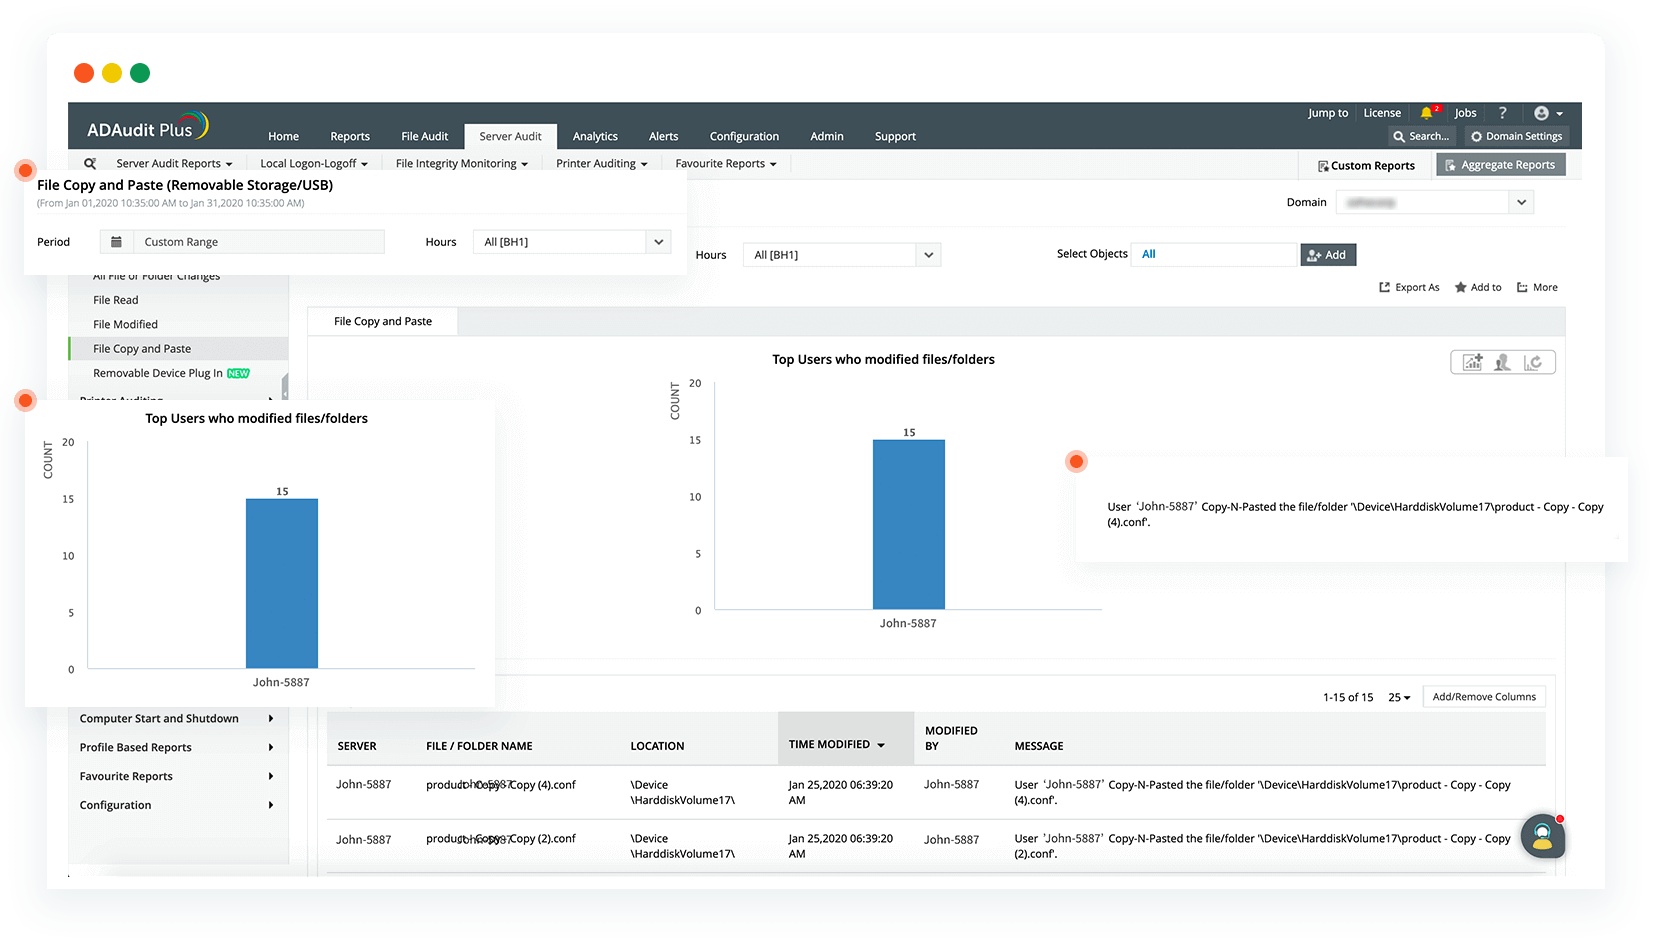Open the More options menu
This screenshot has width=1653, height=944.
pyautogui.click(x=1537, y=287)
